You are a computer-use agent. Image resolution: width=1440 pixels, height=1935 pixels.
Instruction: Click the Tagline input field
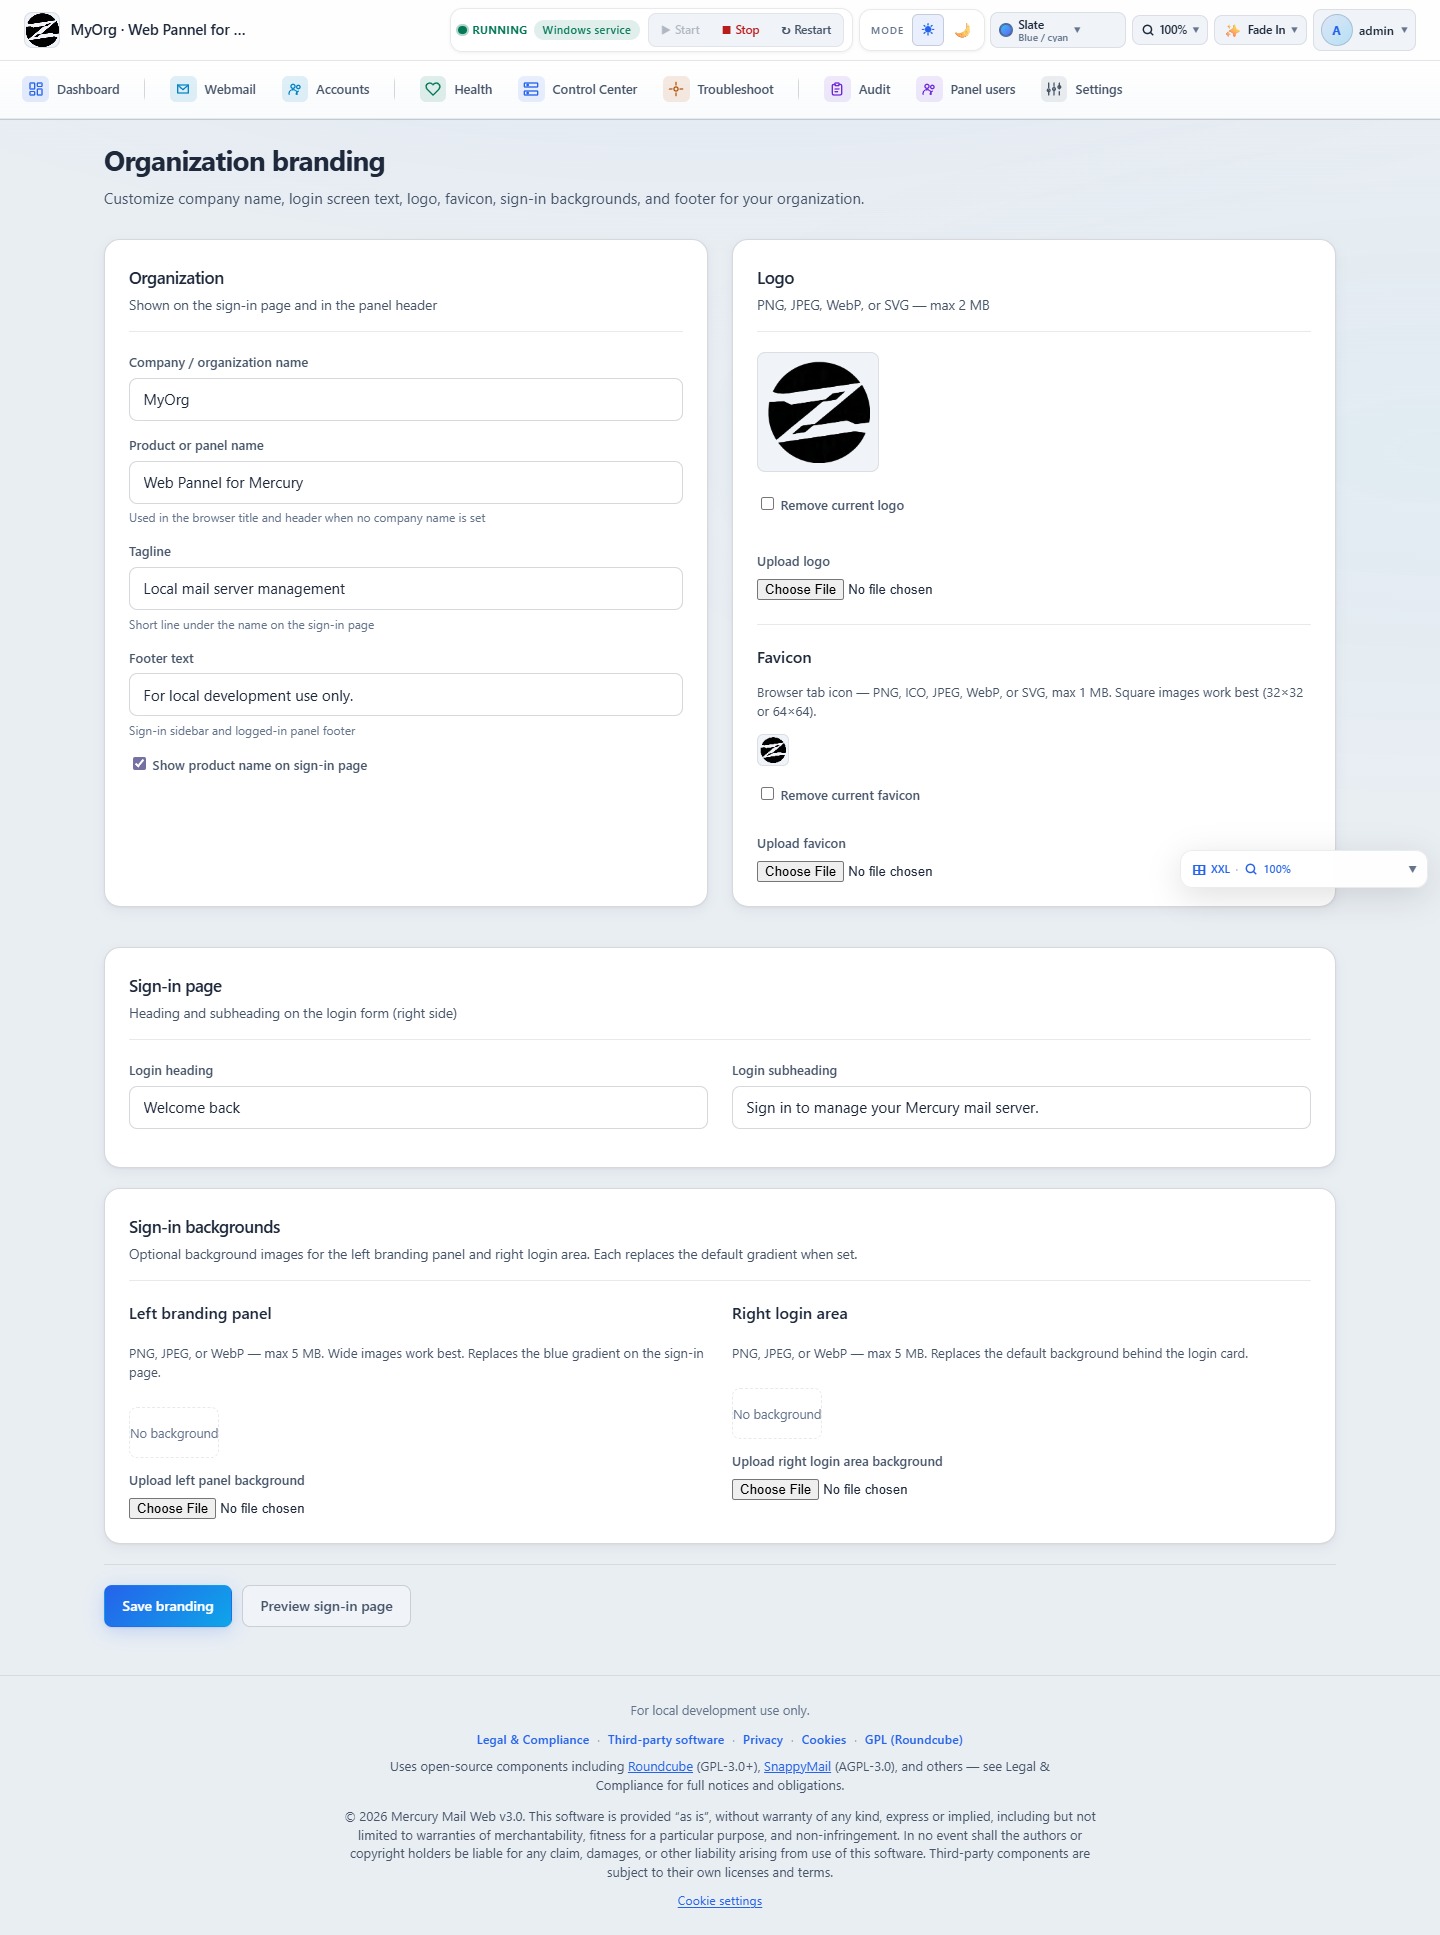[406, 589]
